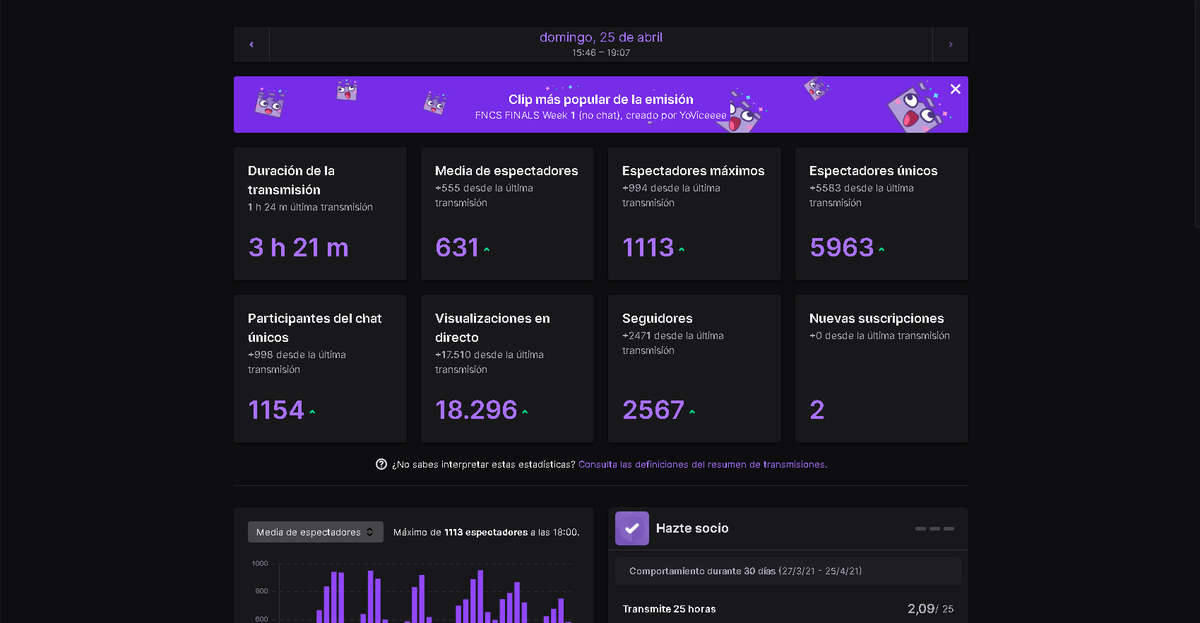This screenshot has width=1200, height=623.
Task: Open the most popular clip banner
Action: tap(600, 105)
